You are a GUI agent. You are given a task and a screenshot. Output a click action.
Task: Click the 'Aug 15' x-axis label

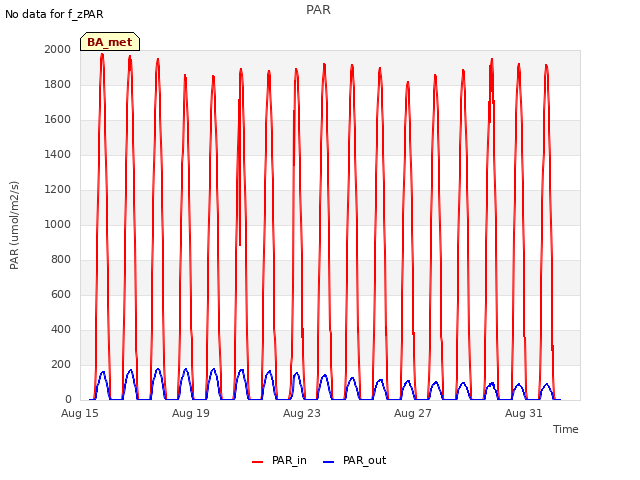click(x=80, y=413)
